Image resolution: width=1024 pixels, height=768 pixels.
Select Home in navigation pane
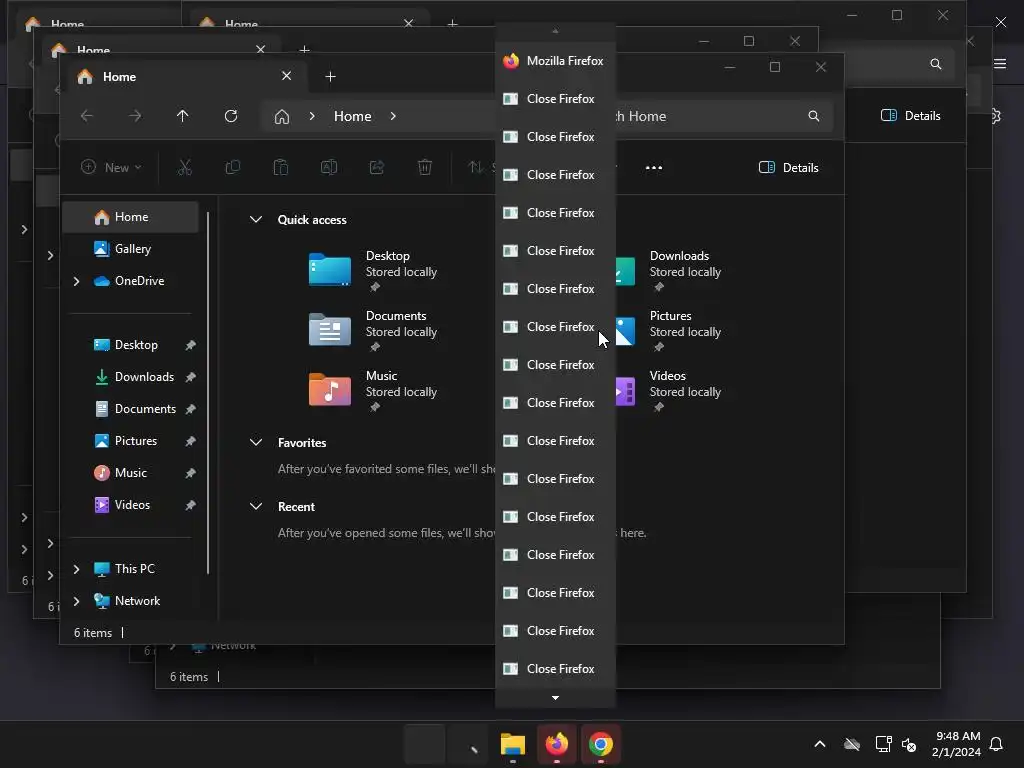(131, 217)
